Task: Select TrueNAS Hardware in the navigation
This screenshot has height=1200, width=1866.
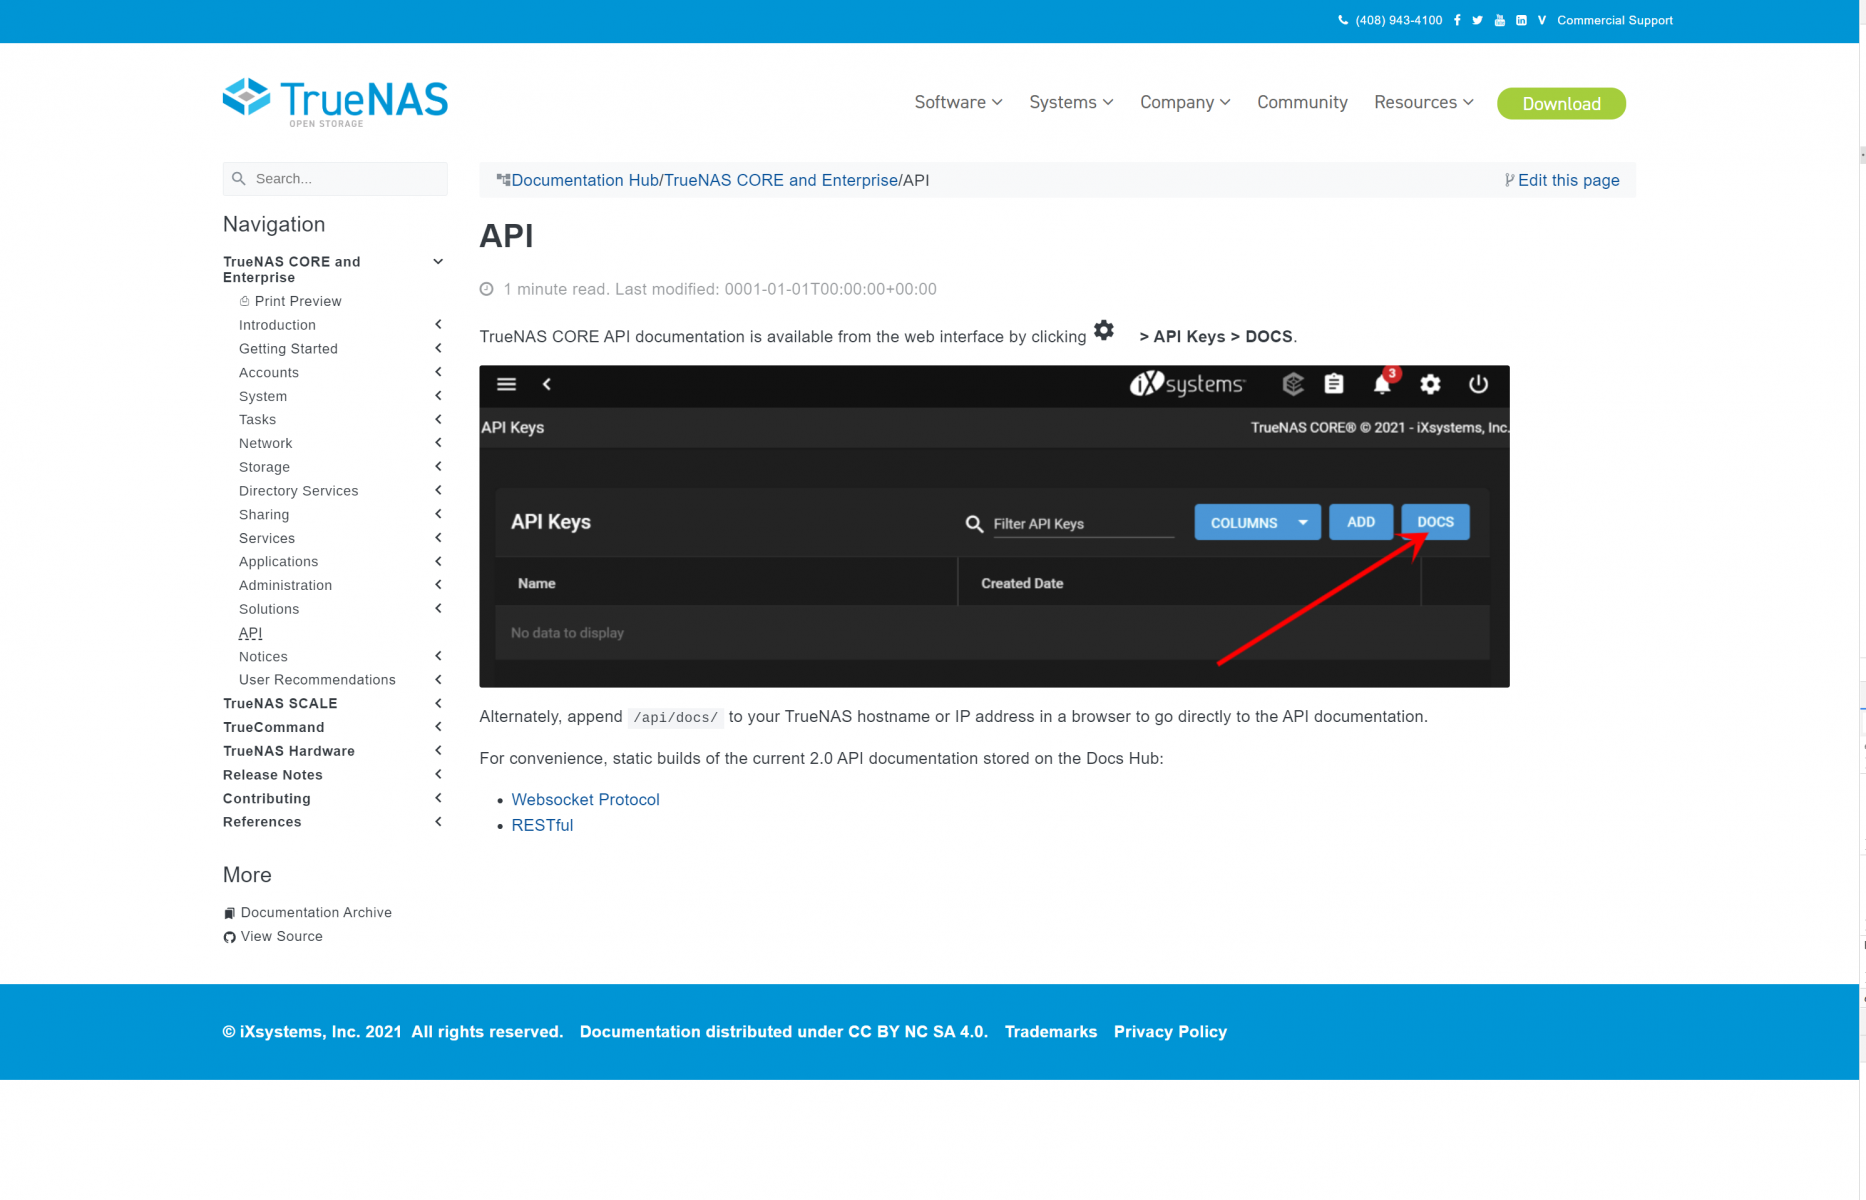Action: coord(289,751)
